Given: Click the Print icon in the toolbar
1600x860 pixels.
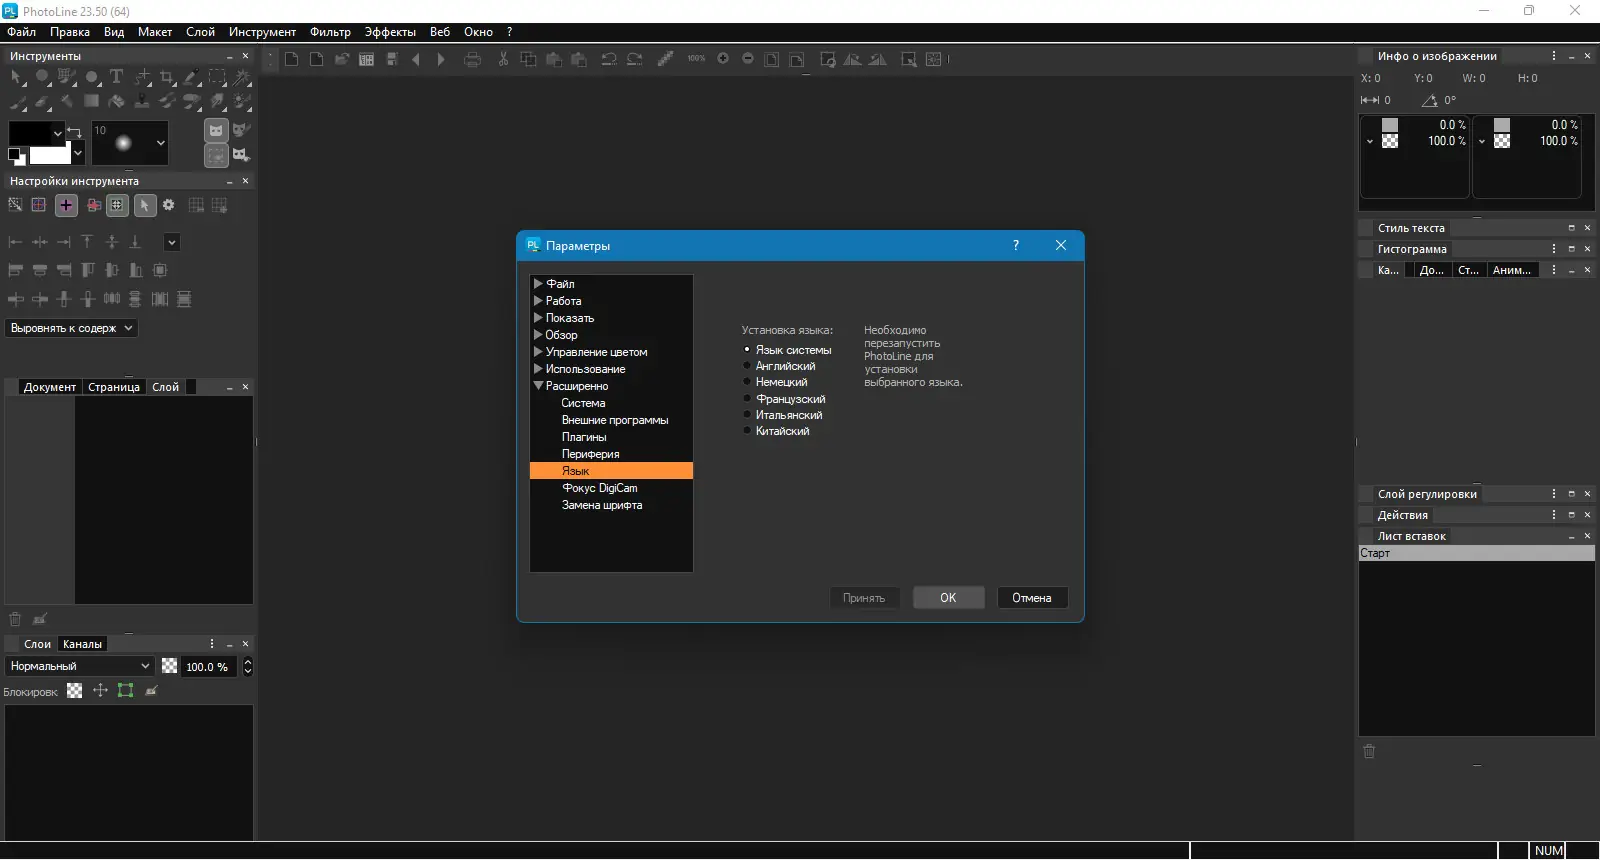Looking at the screenshot, I should [x=473, y=60].
